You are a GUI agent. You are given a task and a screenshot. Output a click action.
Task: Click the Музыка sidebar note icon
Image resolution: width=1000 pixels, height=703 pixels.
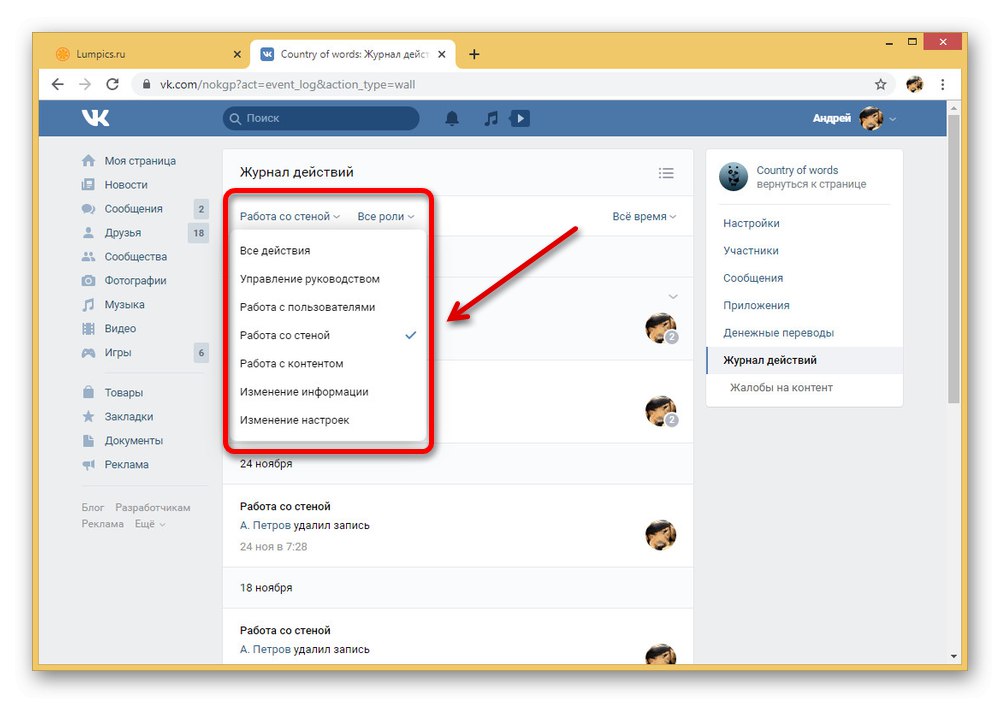tap(89, 305)
